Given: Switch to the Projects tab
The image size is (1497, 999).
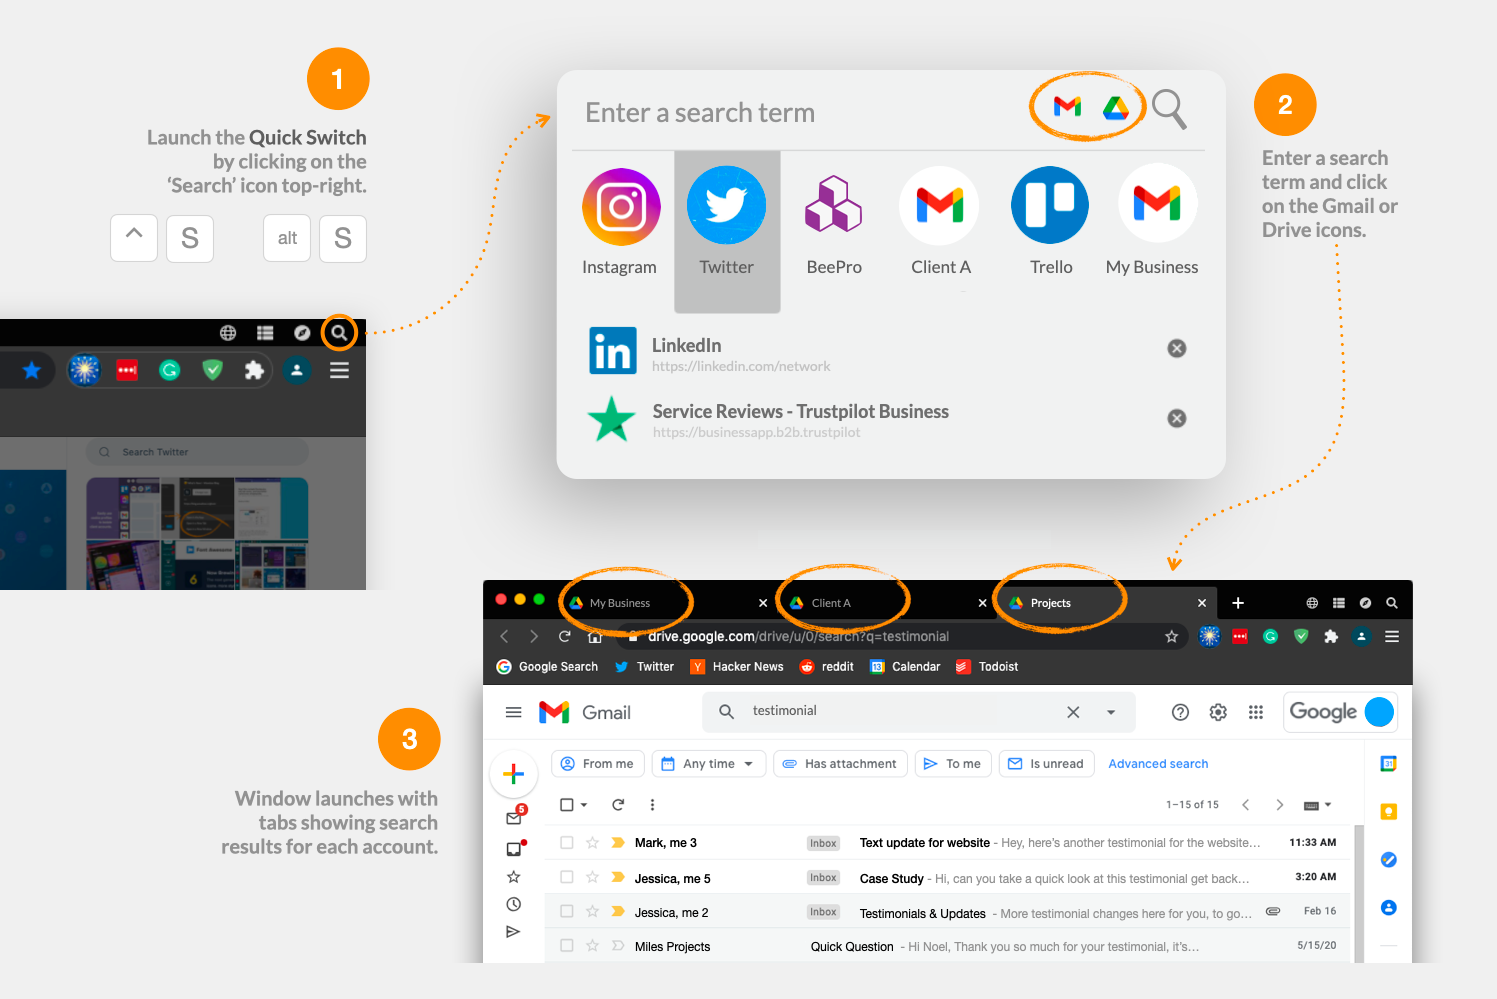Looking at the screenshot, I should pos(1050,603).
